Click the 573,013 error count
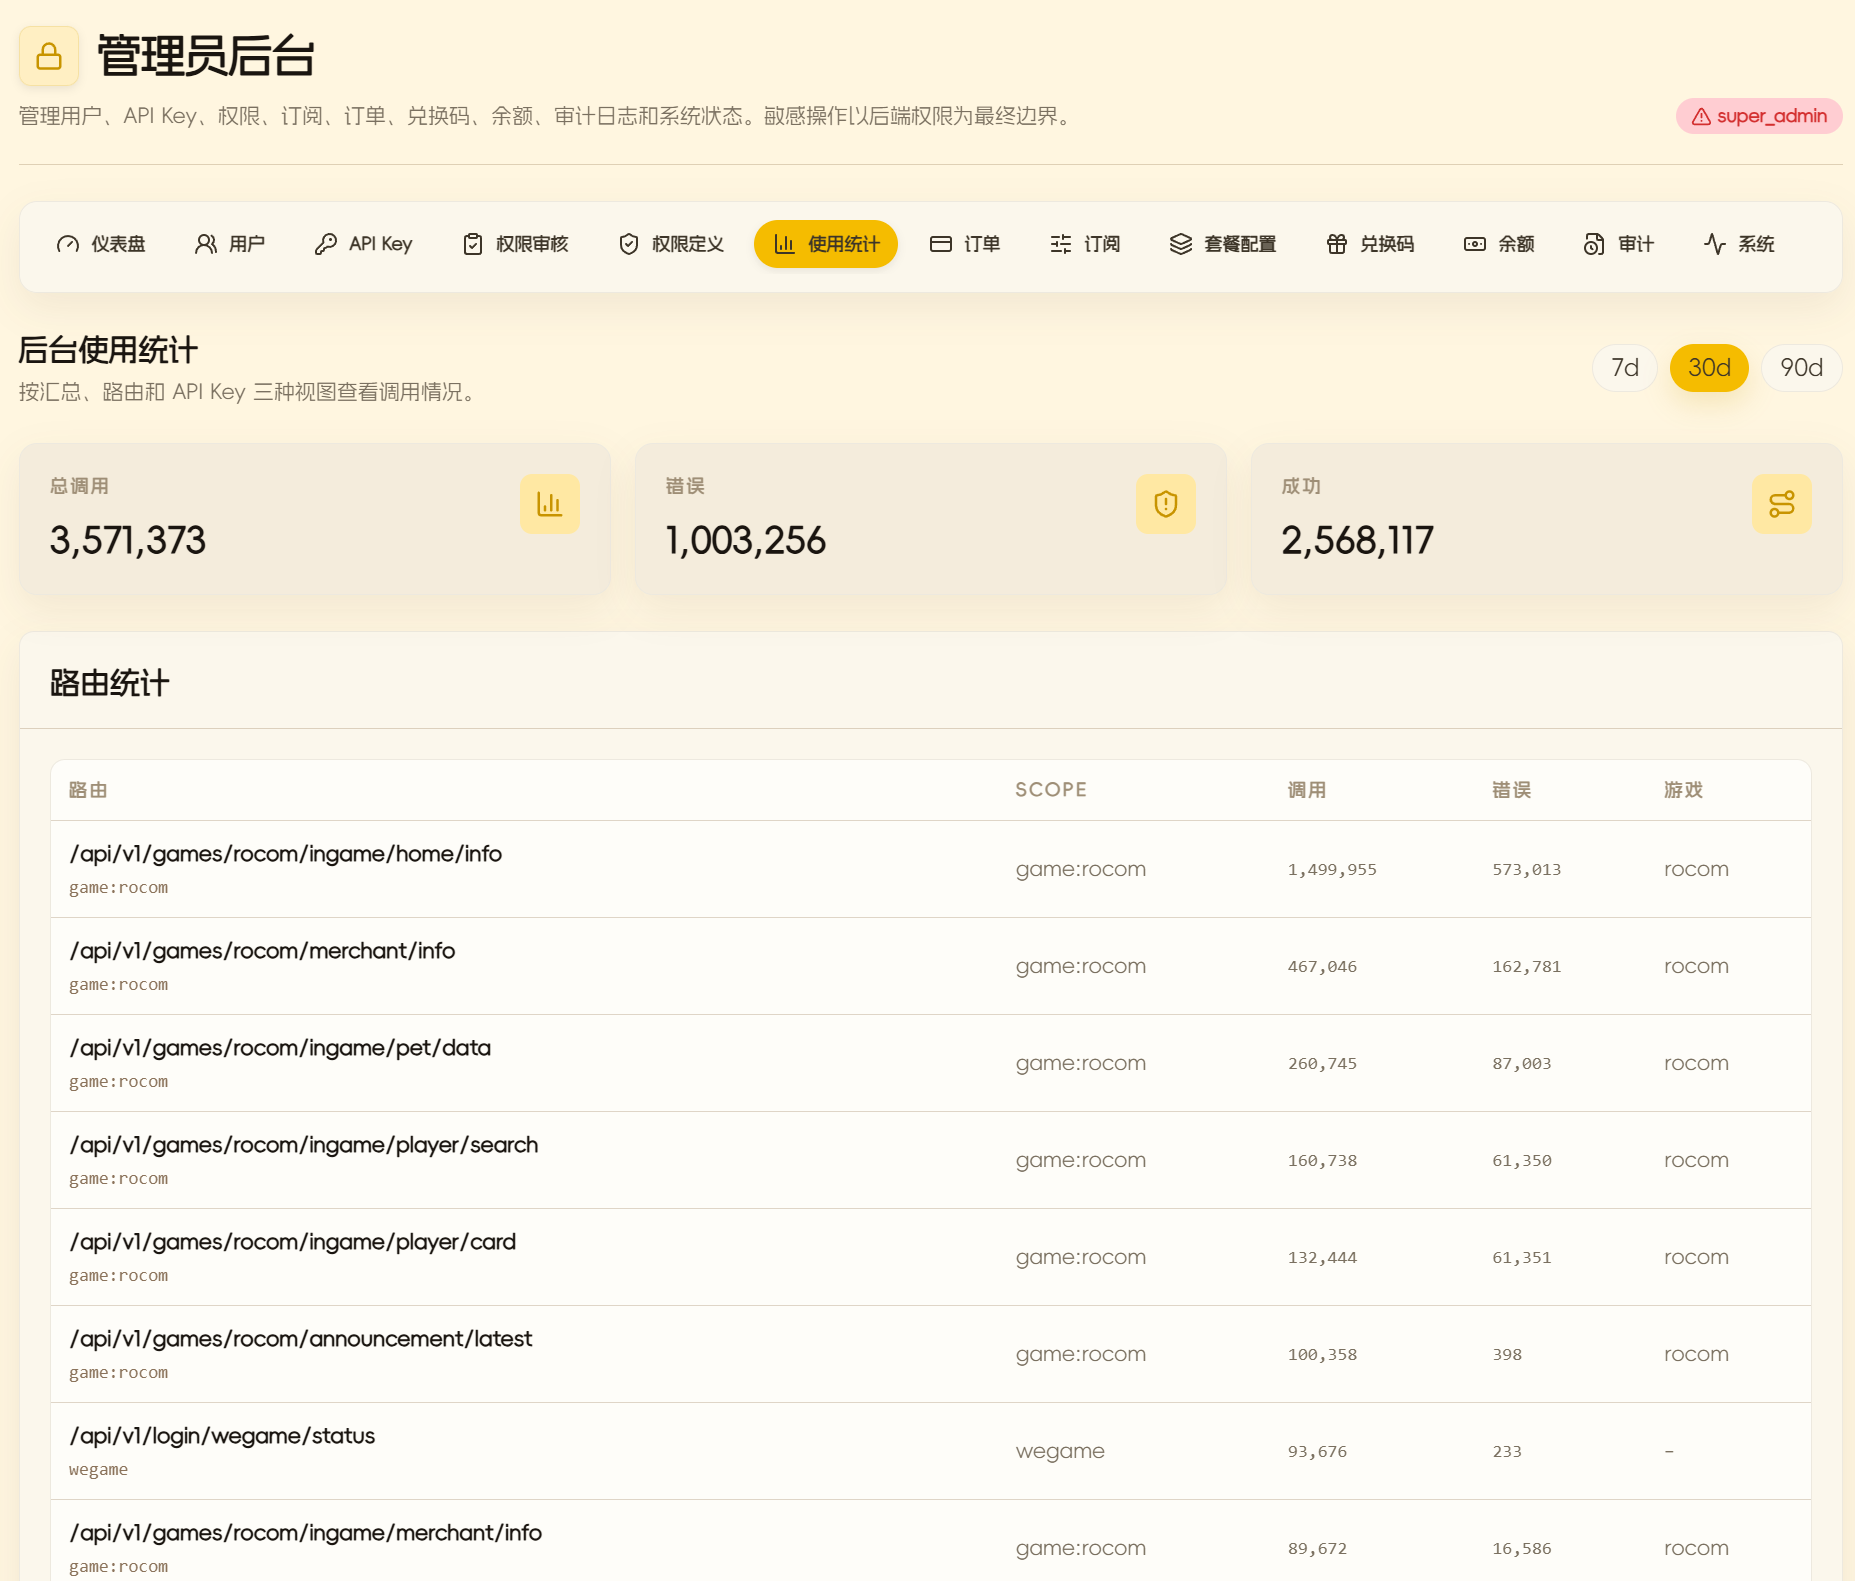The width and height of the screenshot is (1855, 1581). tap(1527, 870)
